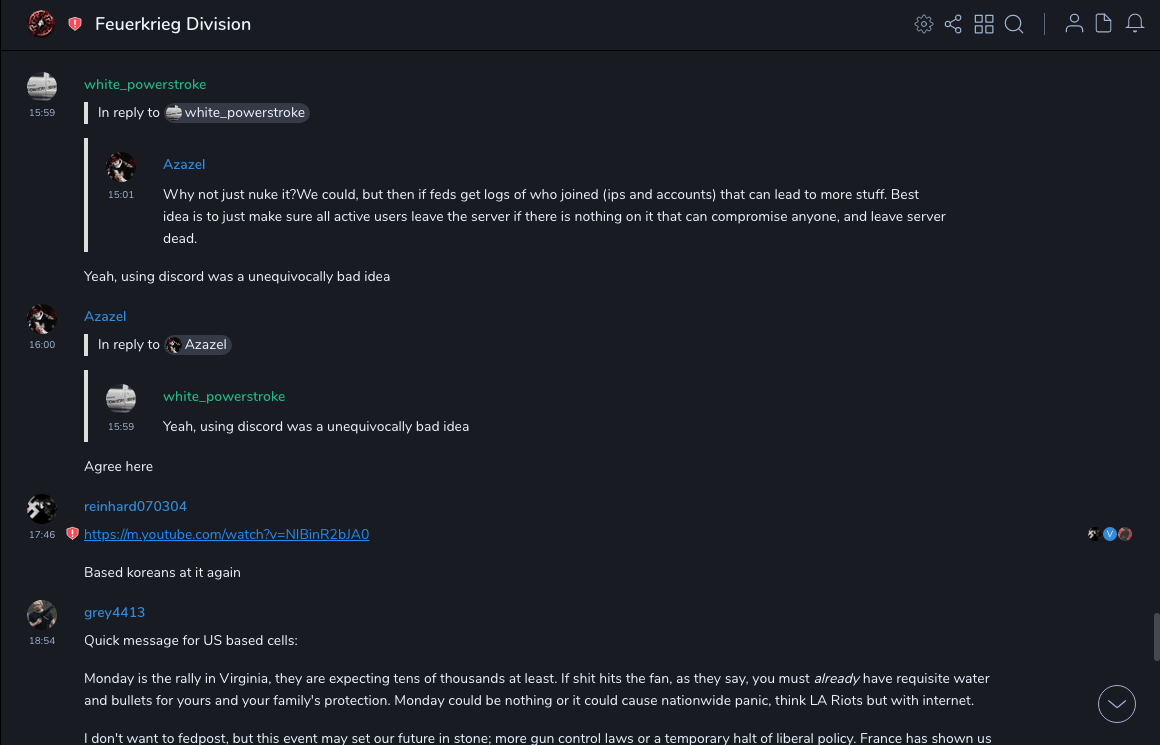Click username reinhard070304
The image size is (1160, 745).
coord(135,506)
